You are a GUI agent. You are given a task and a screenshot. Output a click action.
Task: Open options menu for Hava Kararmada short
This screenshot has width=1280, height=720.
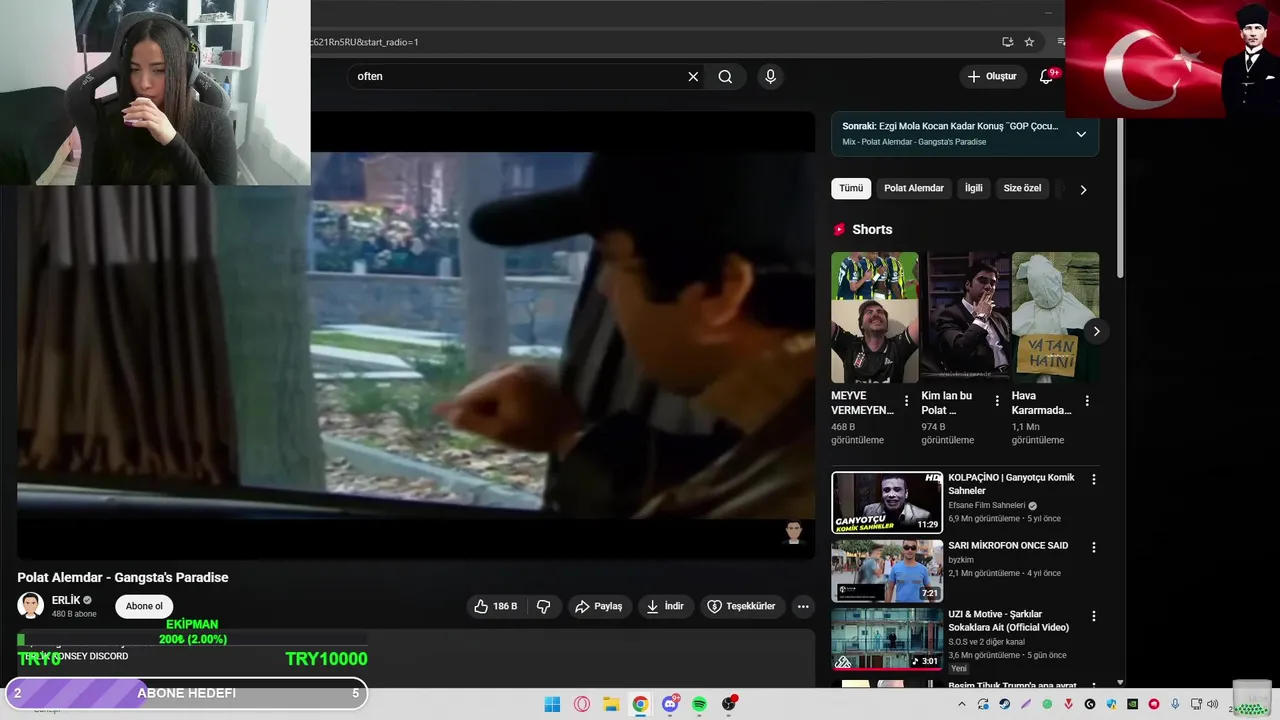(1087, 401)
